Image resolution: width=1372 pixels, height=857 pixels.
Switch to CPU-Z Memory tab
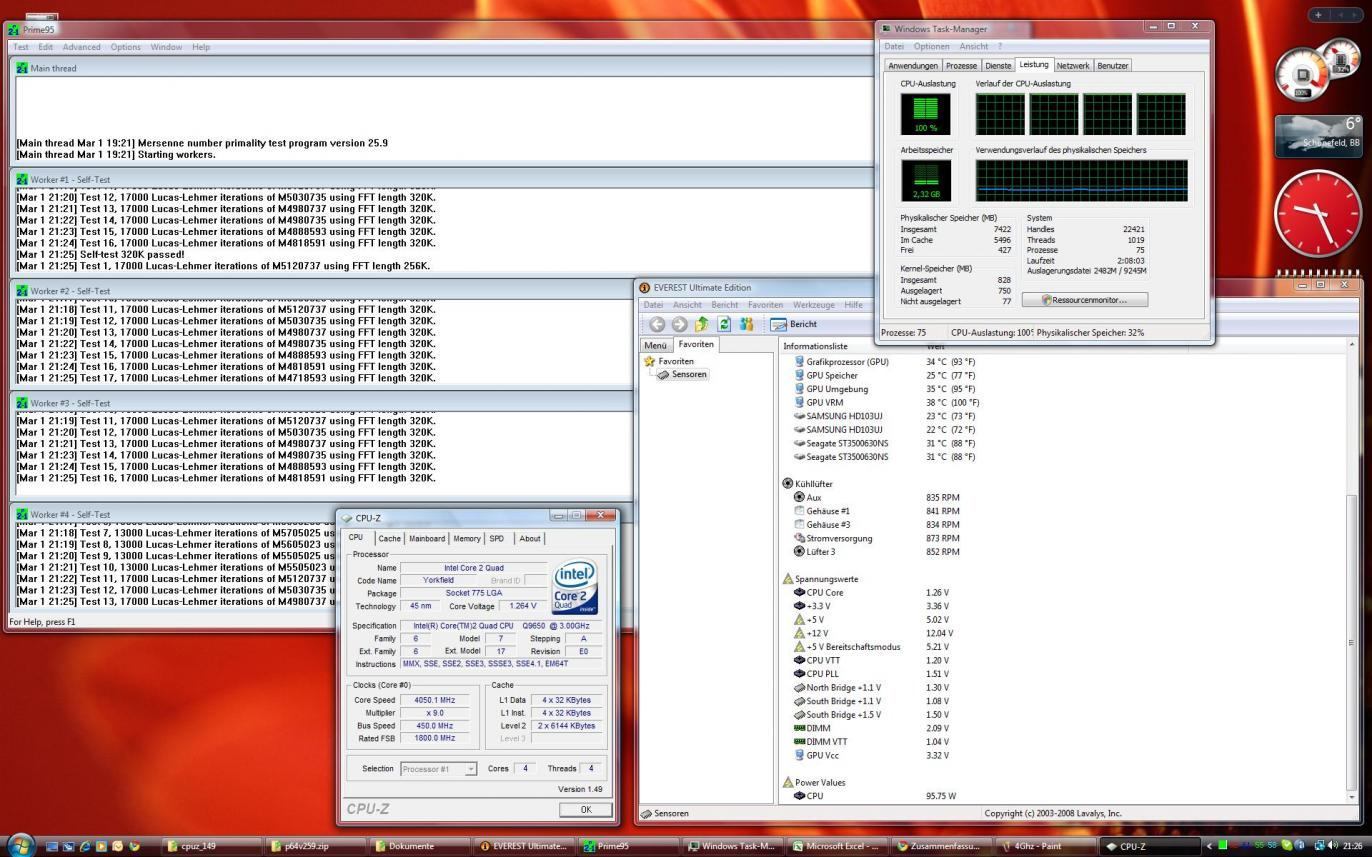(x=467, y=539)
